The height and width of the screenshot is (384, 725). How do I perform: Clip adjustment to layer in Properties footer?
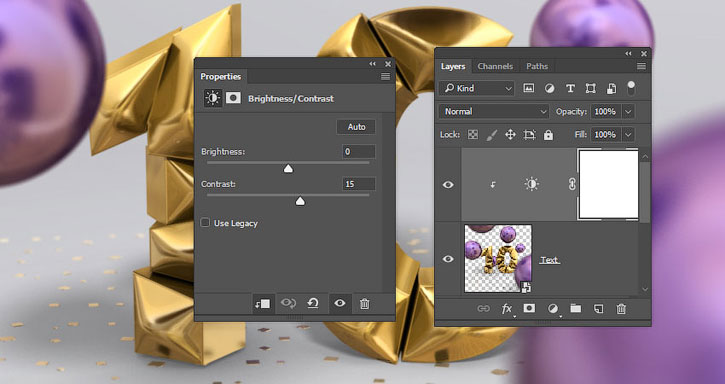[x=262, y=303]
